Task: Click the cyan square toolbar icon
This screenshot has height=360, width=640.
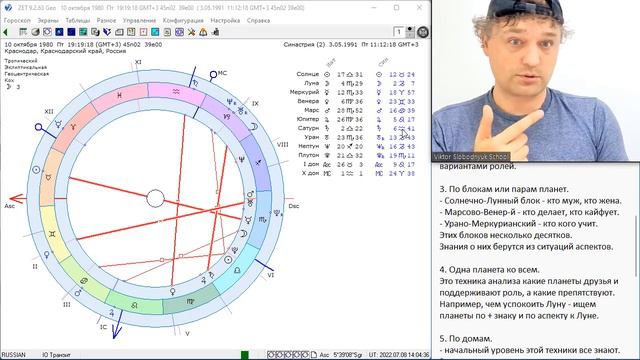Action: (x=155, y=32)
